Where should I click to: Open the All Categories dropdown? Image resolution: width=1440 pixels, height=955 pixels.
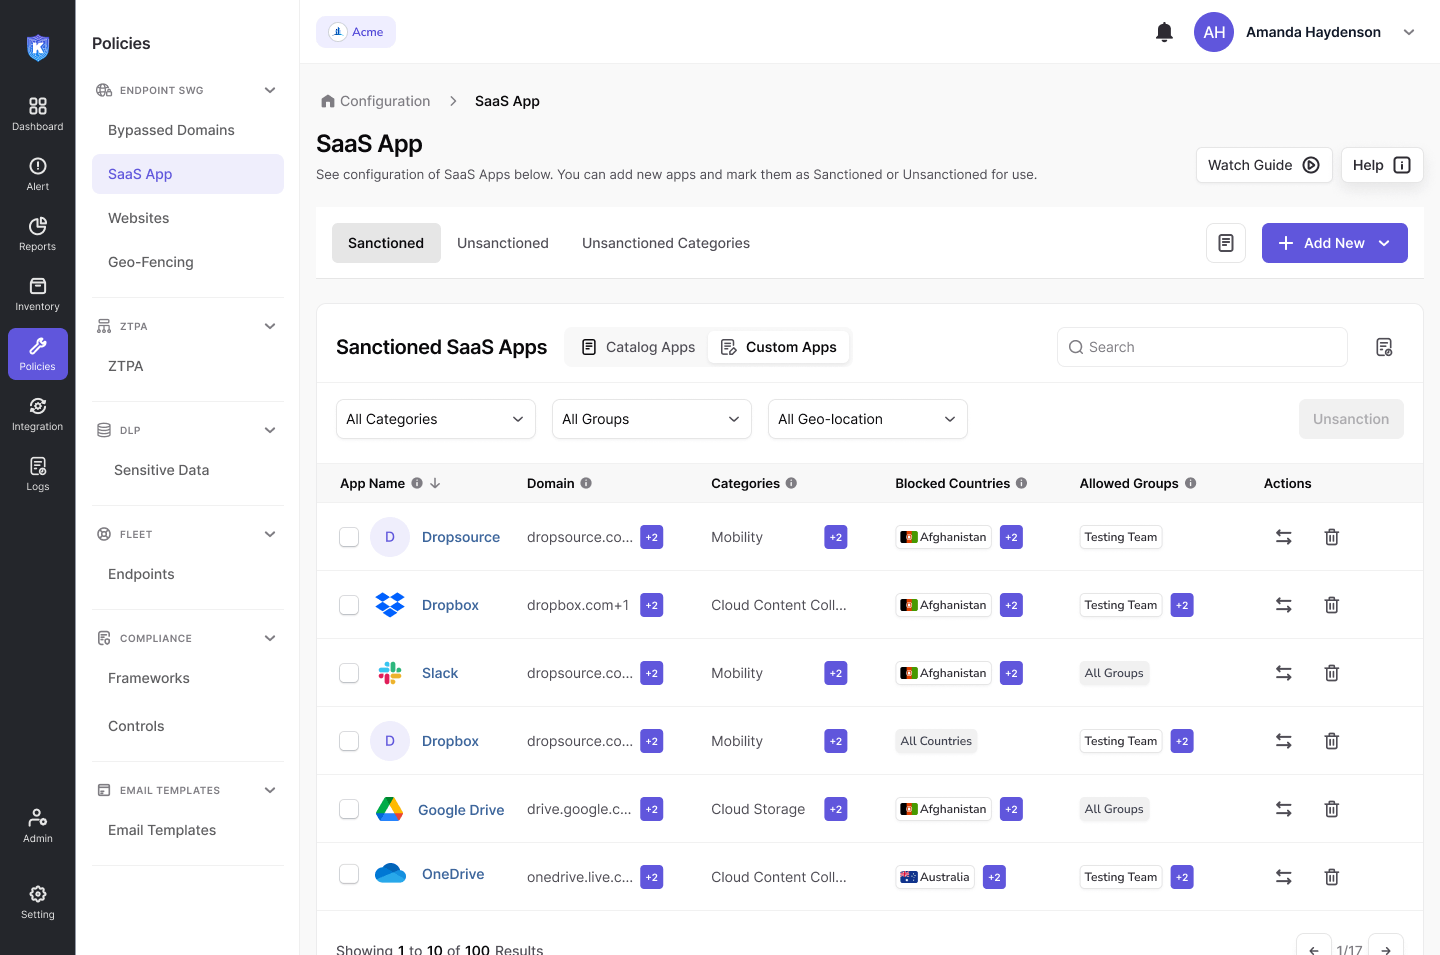tap(435, 419)
